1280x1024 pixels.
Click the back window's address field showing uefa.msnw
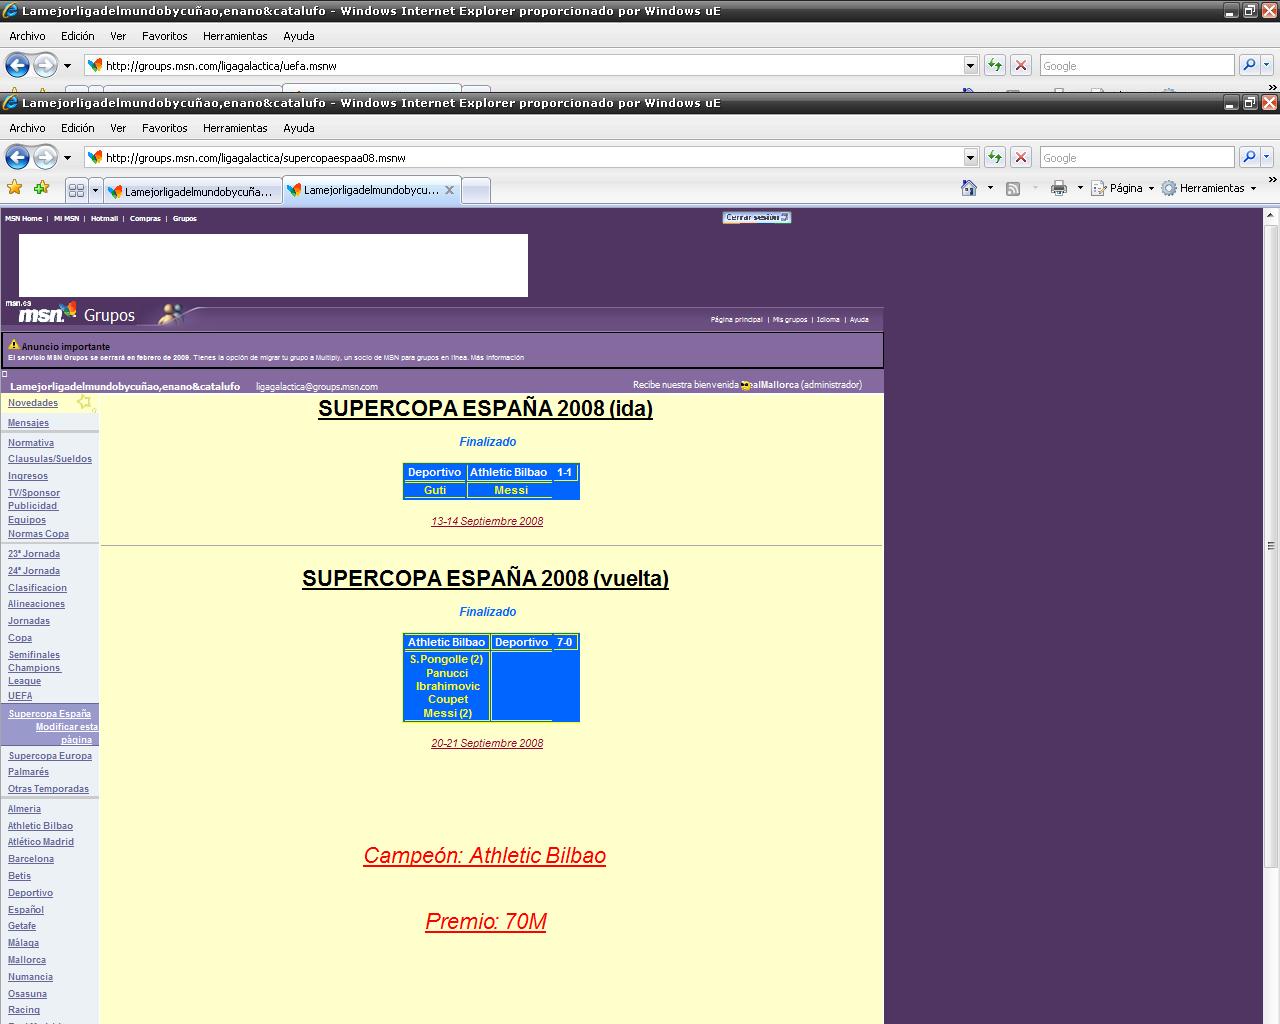point(523,65)
